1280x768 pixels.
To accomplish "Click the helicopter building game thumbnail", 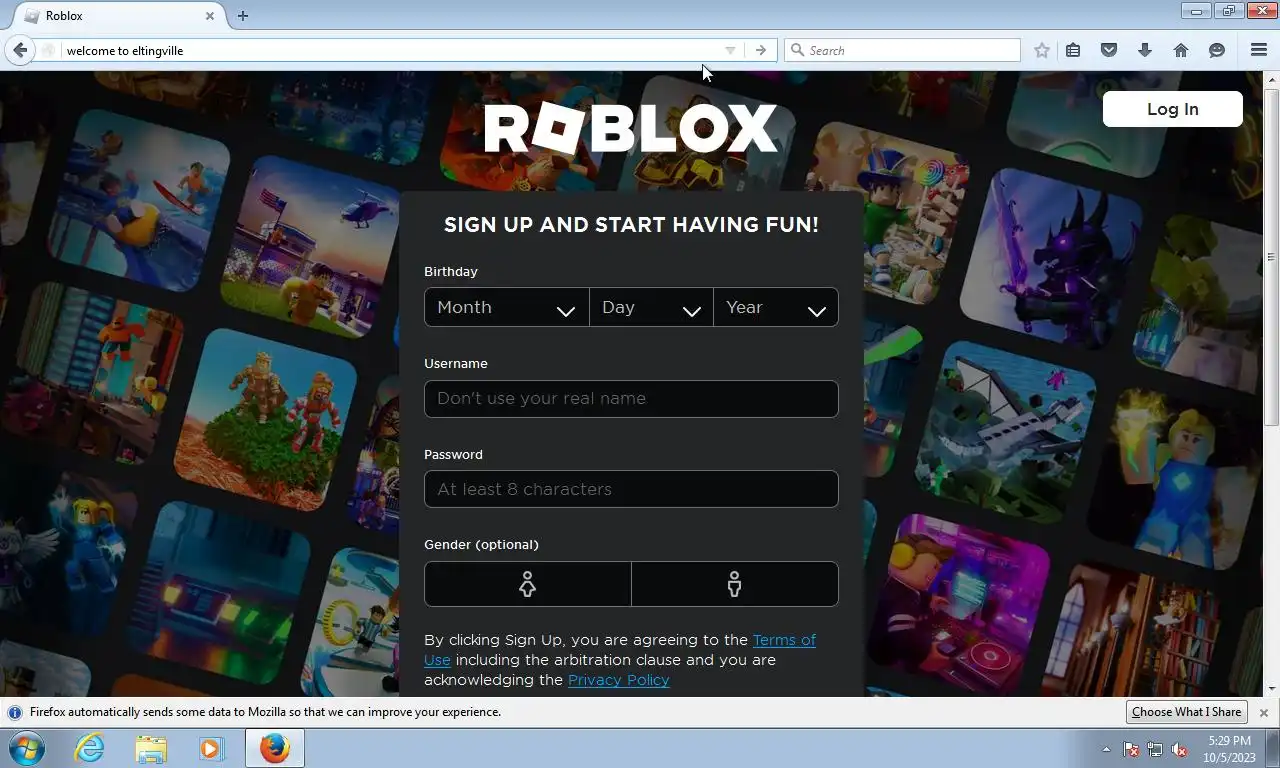I will [x=310, y=247].
